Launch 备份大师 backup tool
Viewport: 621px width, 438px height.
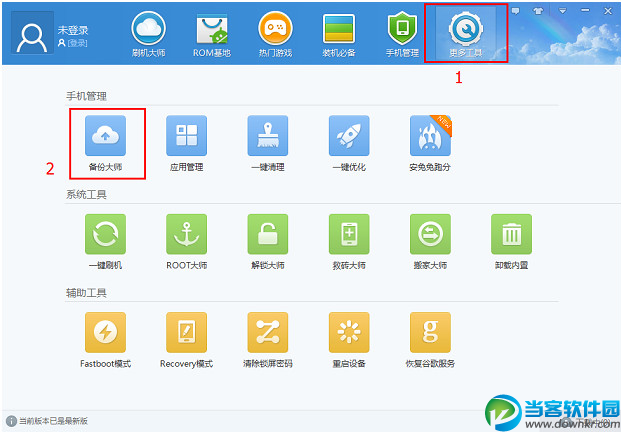tap(105, 144)
